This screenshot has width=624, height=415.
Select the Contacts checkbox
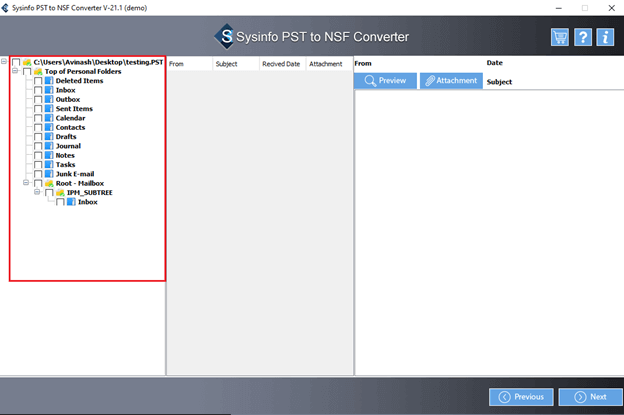tap(38, 127)
